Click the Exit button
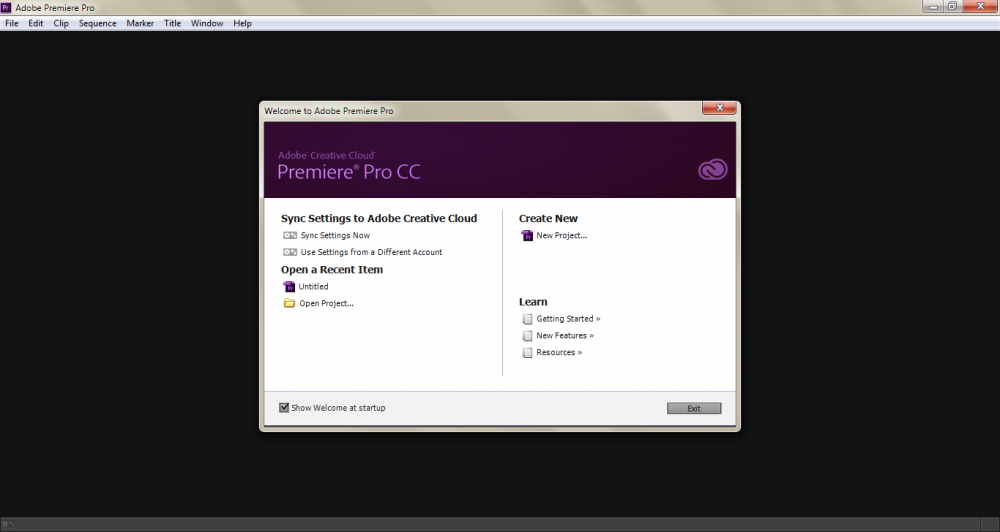The height and width of the screenshot is (532, 1000). pyautogui.click(x=694, y=408)
